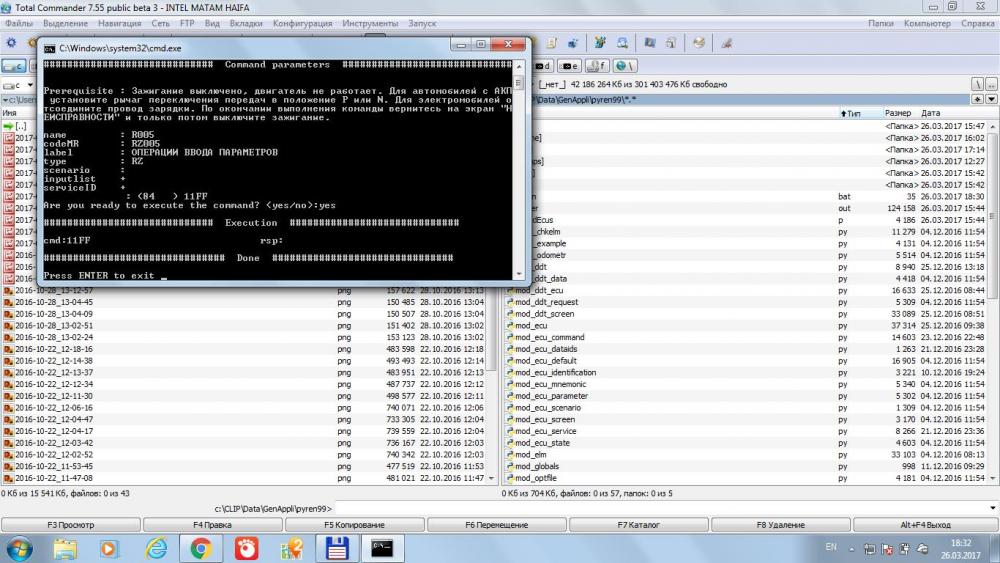Switch to Google Chrome in taskbar

201,548
